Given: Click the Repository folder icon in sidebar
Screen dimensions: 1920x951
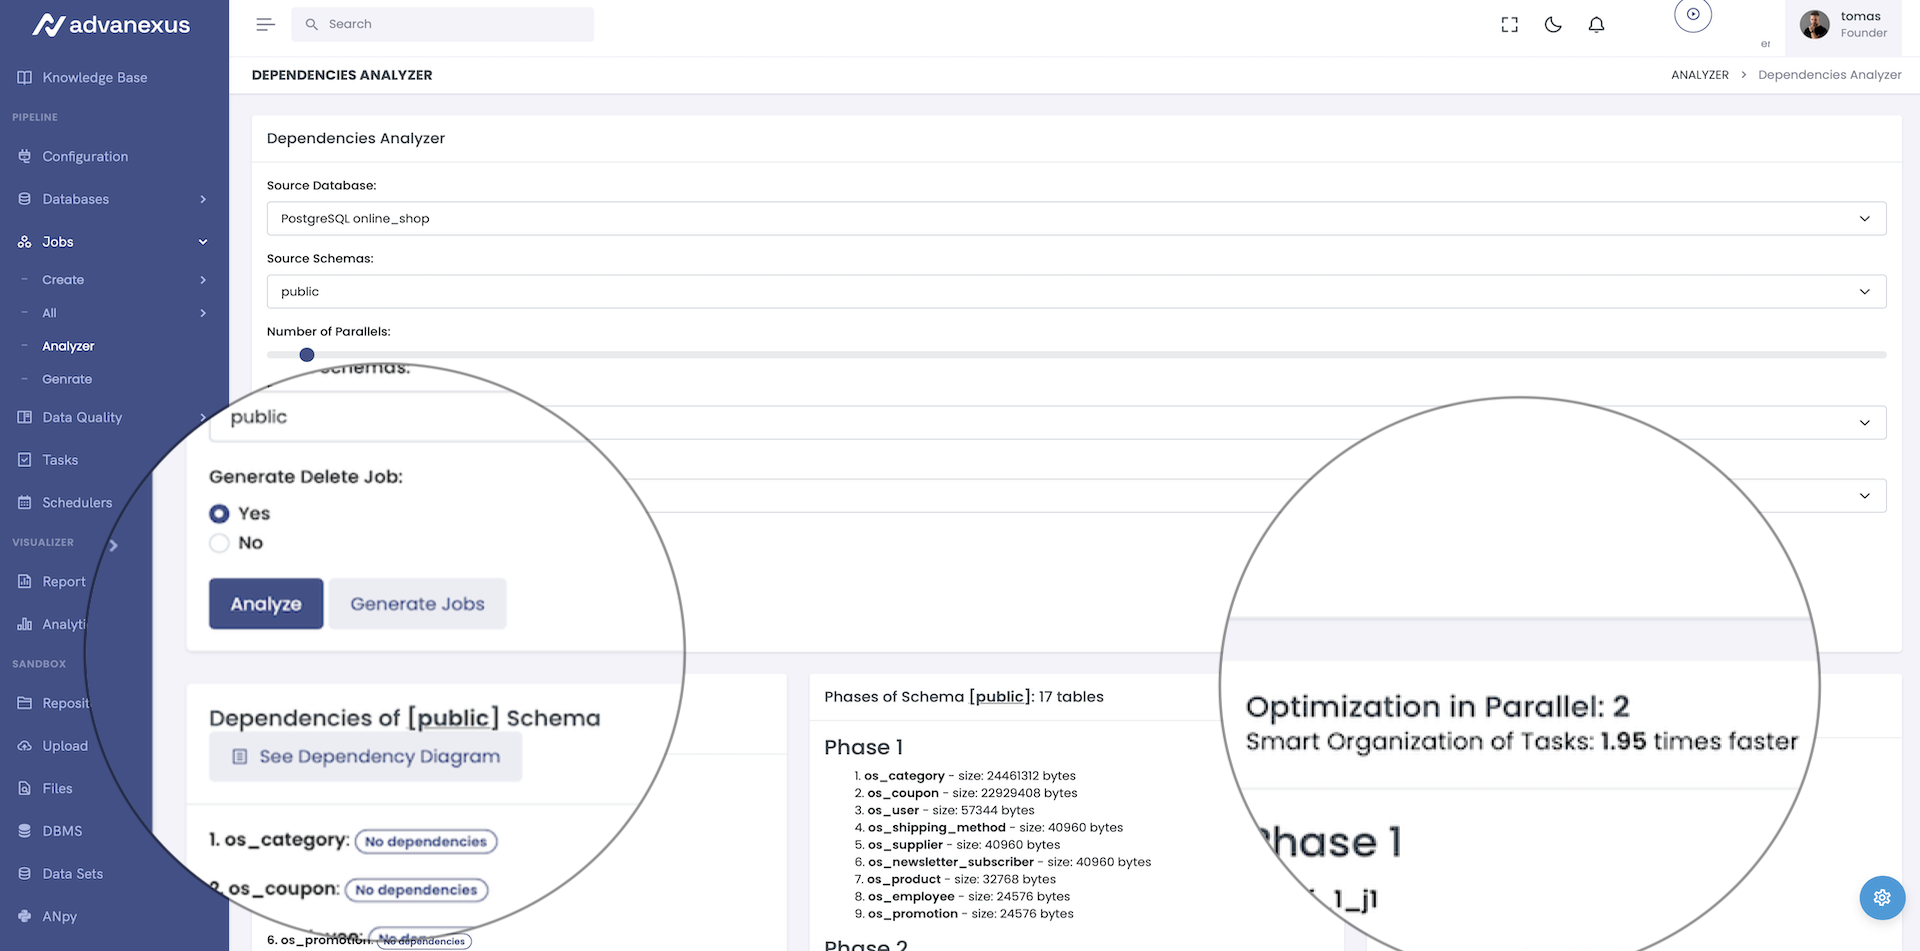Looking at the screenshot, I should tap(24, 703).
